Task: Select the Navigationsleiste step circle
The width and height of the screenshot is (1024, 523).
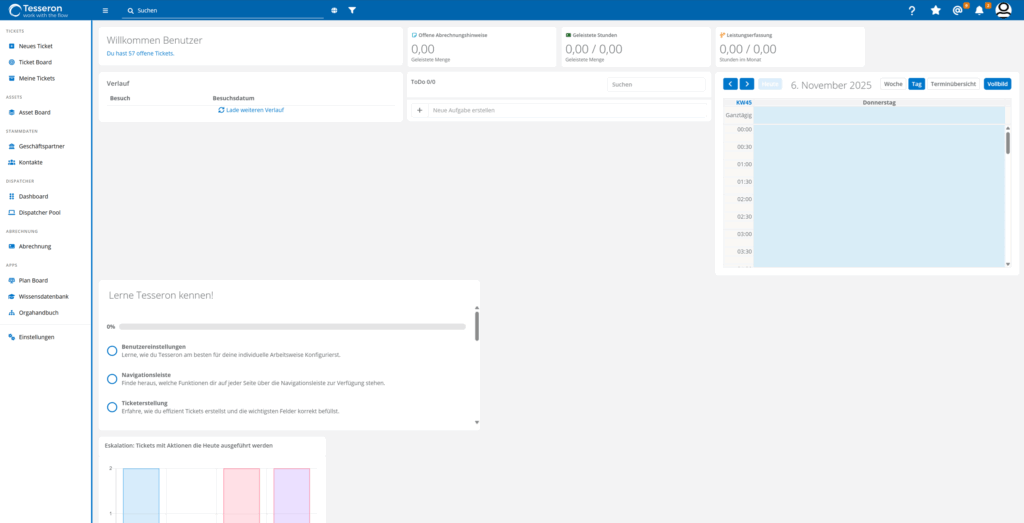Action: coord(112,379)
